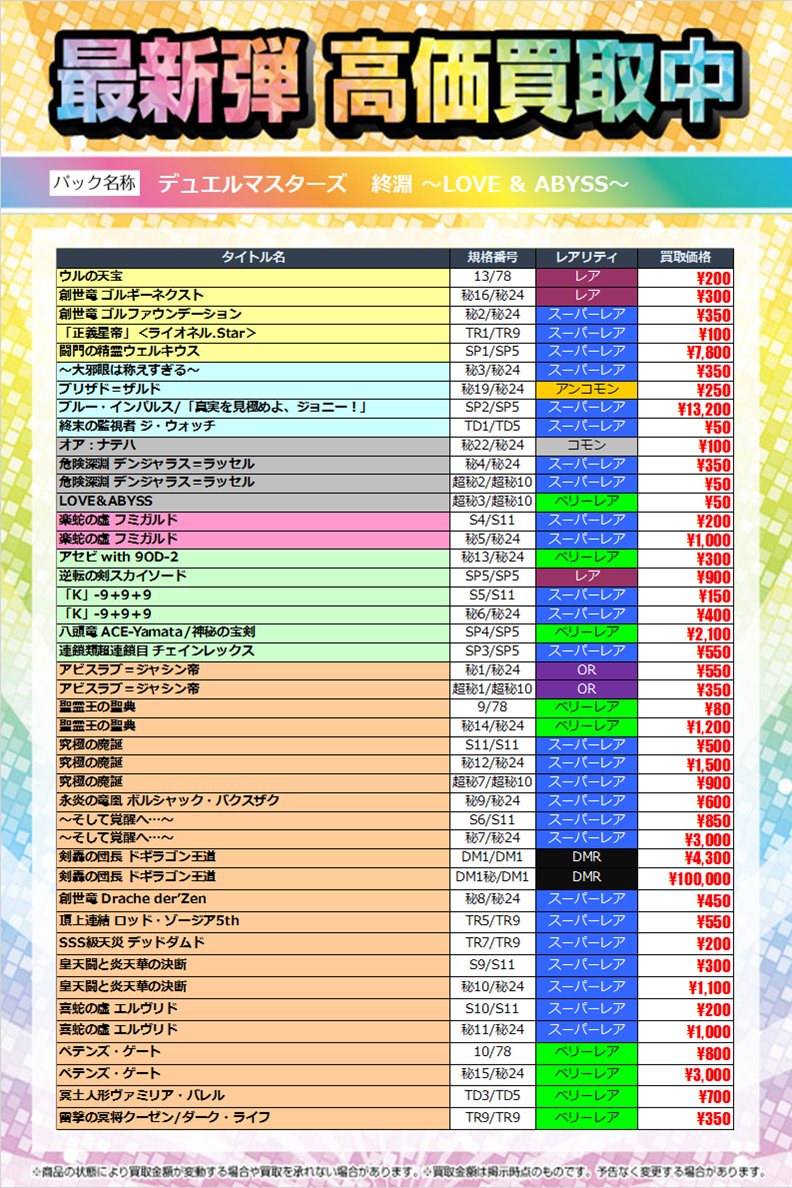The width and height of the screenshot is (792, 1188).
Task: Select the ブルー・インパルス title cell
Action: click(253, 408)
